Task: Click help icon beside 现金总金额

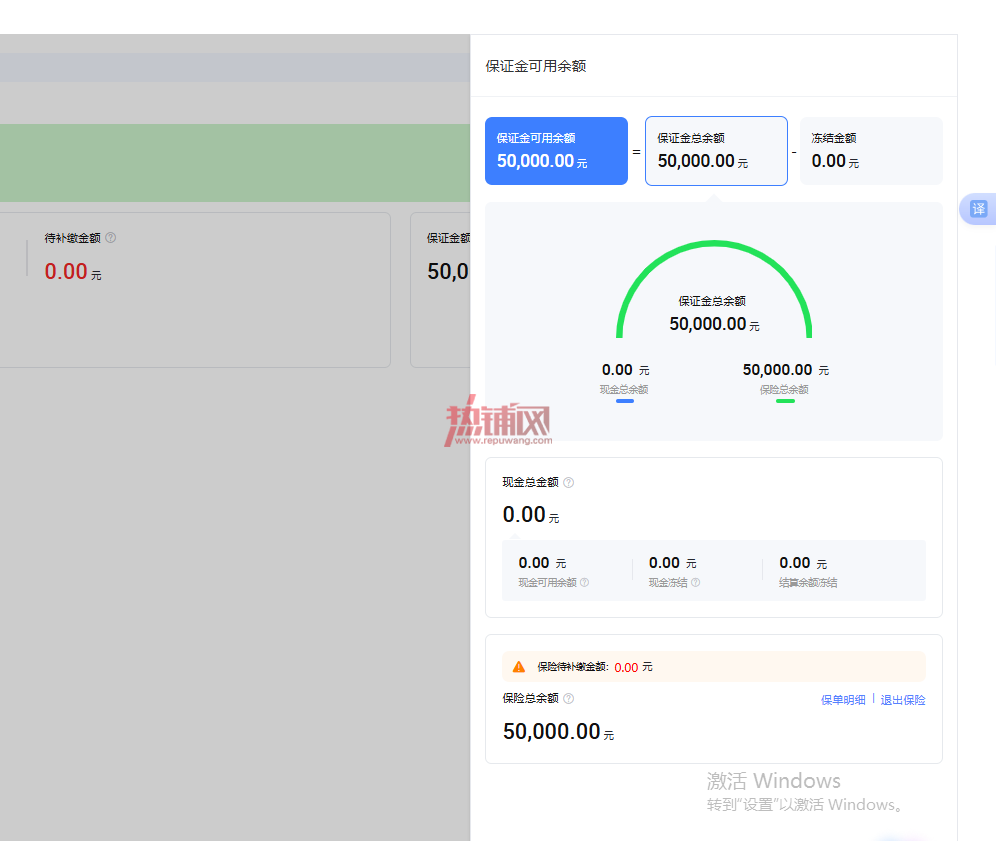Action: pos(569,482)
